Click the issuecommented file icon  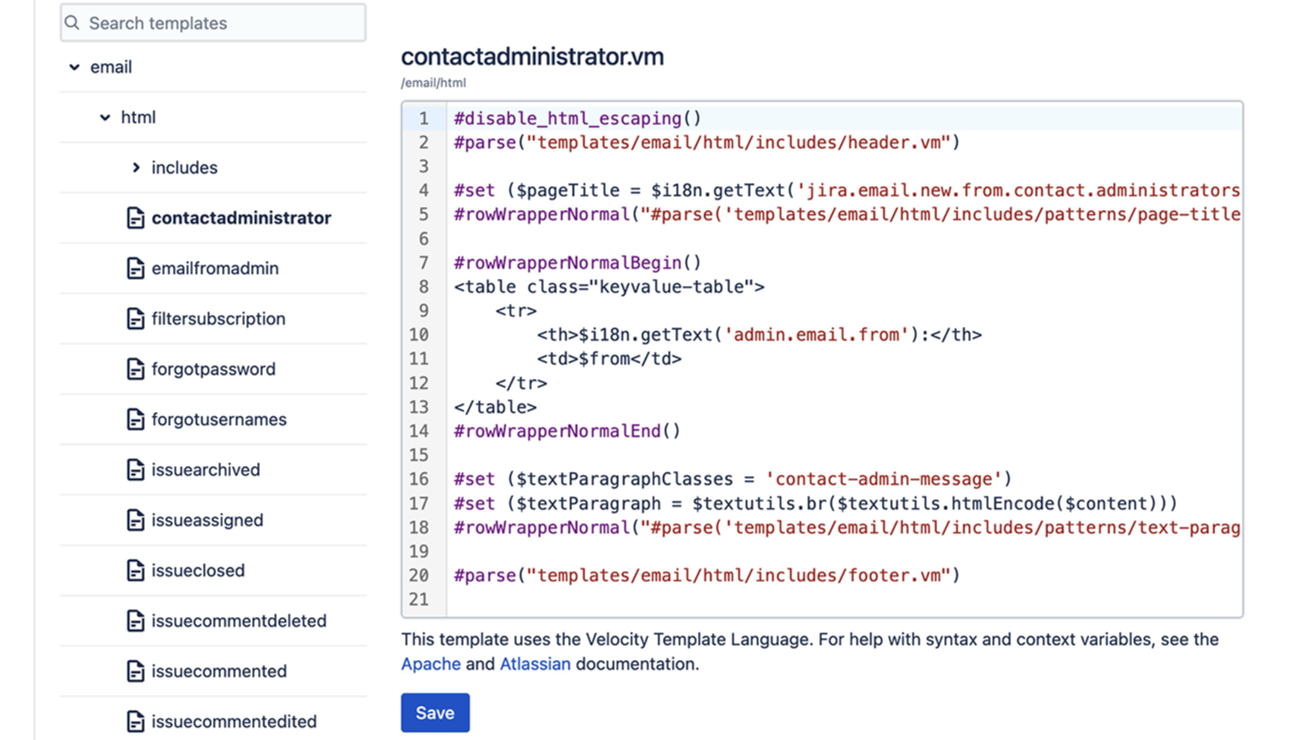click(x=136, y=671)
